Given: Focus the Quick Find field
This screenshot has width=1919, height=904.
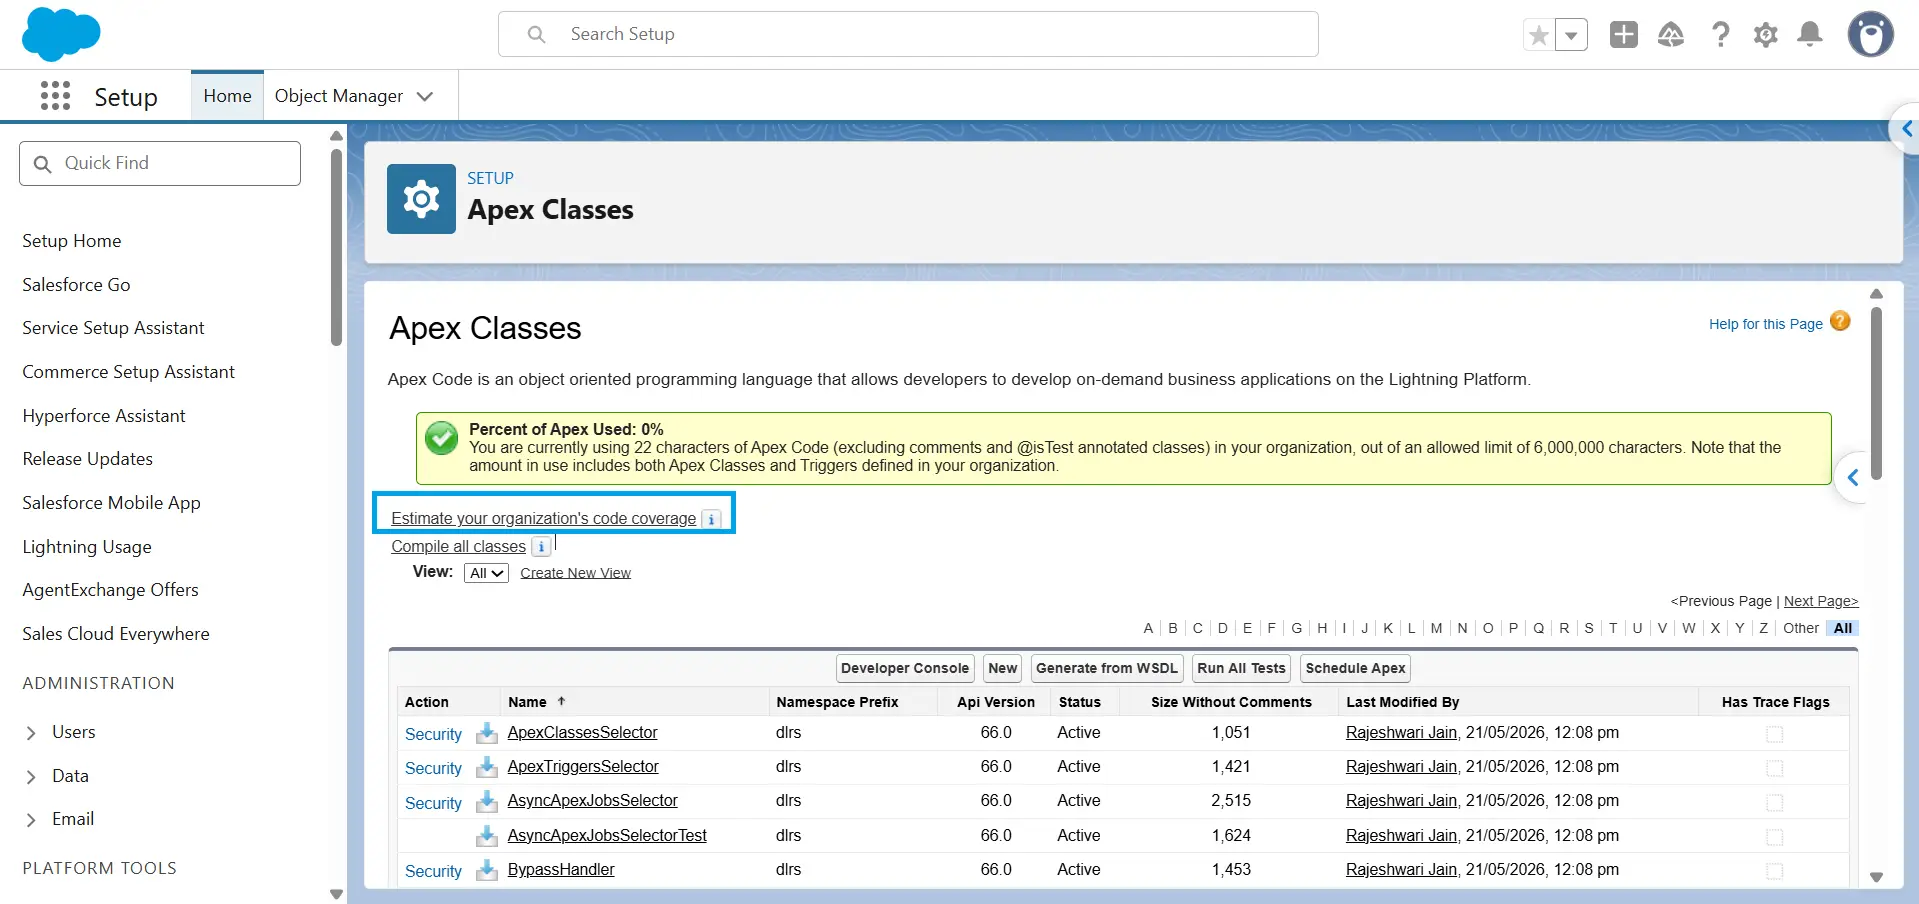Looking at the screenshot, I should click(x=160, y=163).
